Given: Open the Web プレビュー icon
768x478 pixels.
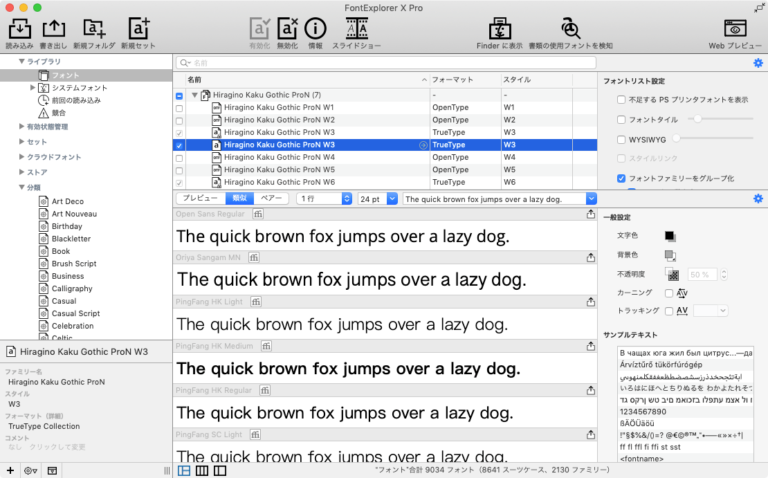Looking at the screenshot, I should 735,29.
